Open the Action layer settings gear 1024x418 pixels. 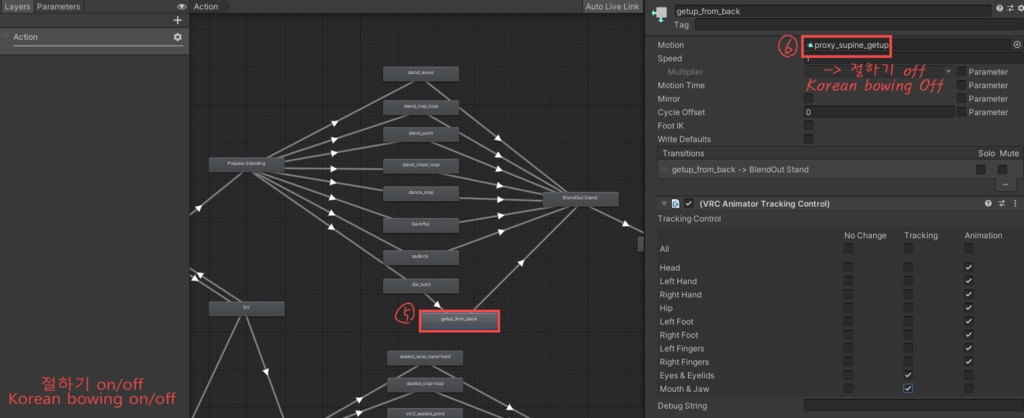178,37
